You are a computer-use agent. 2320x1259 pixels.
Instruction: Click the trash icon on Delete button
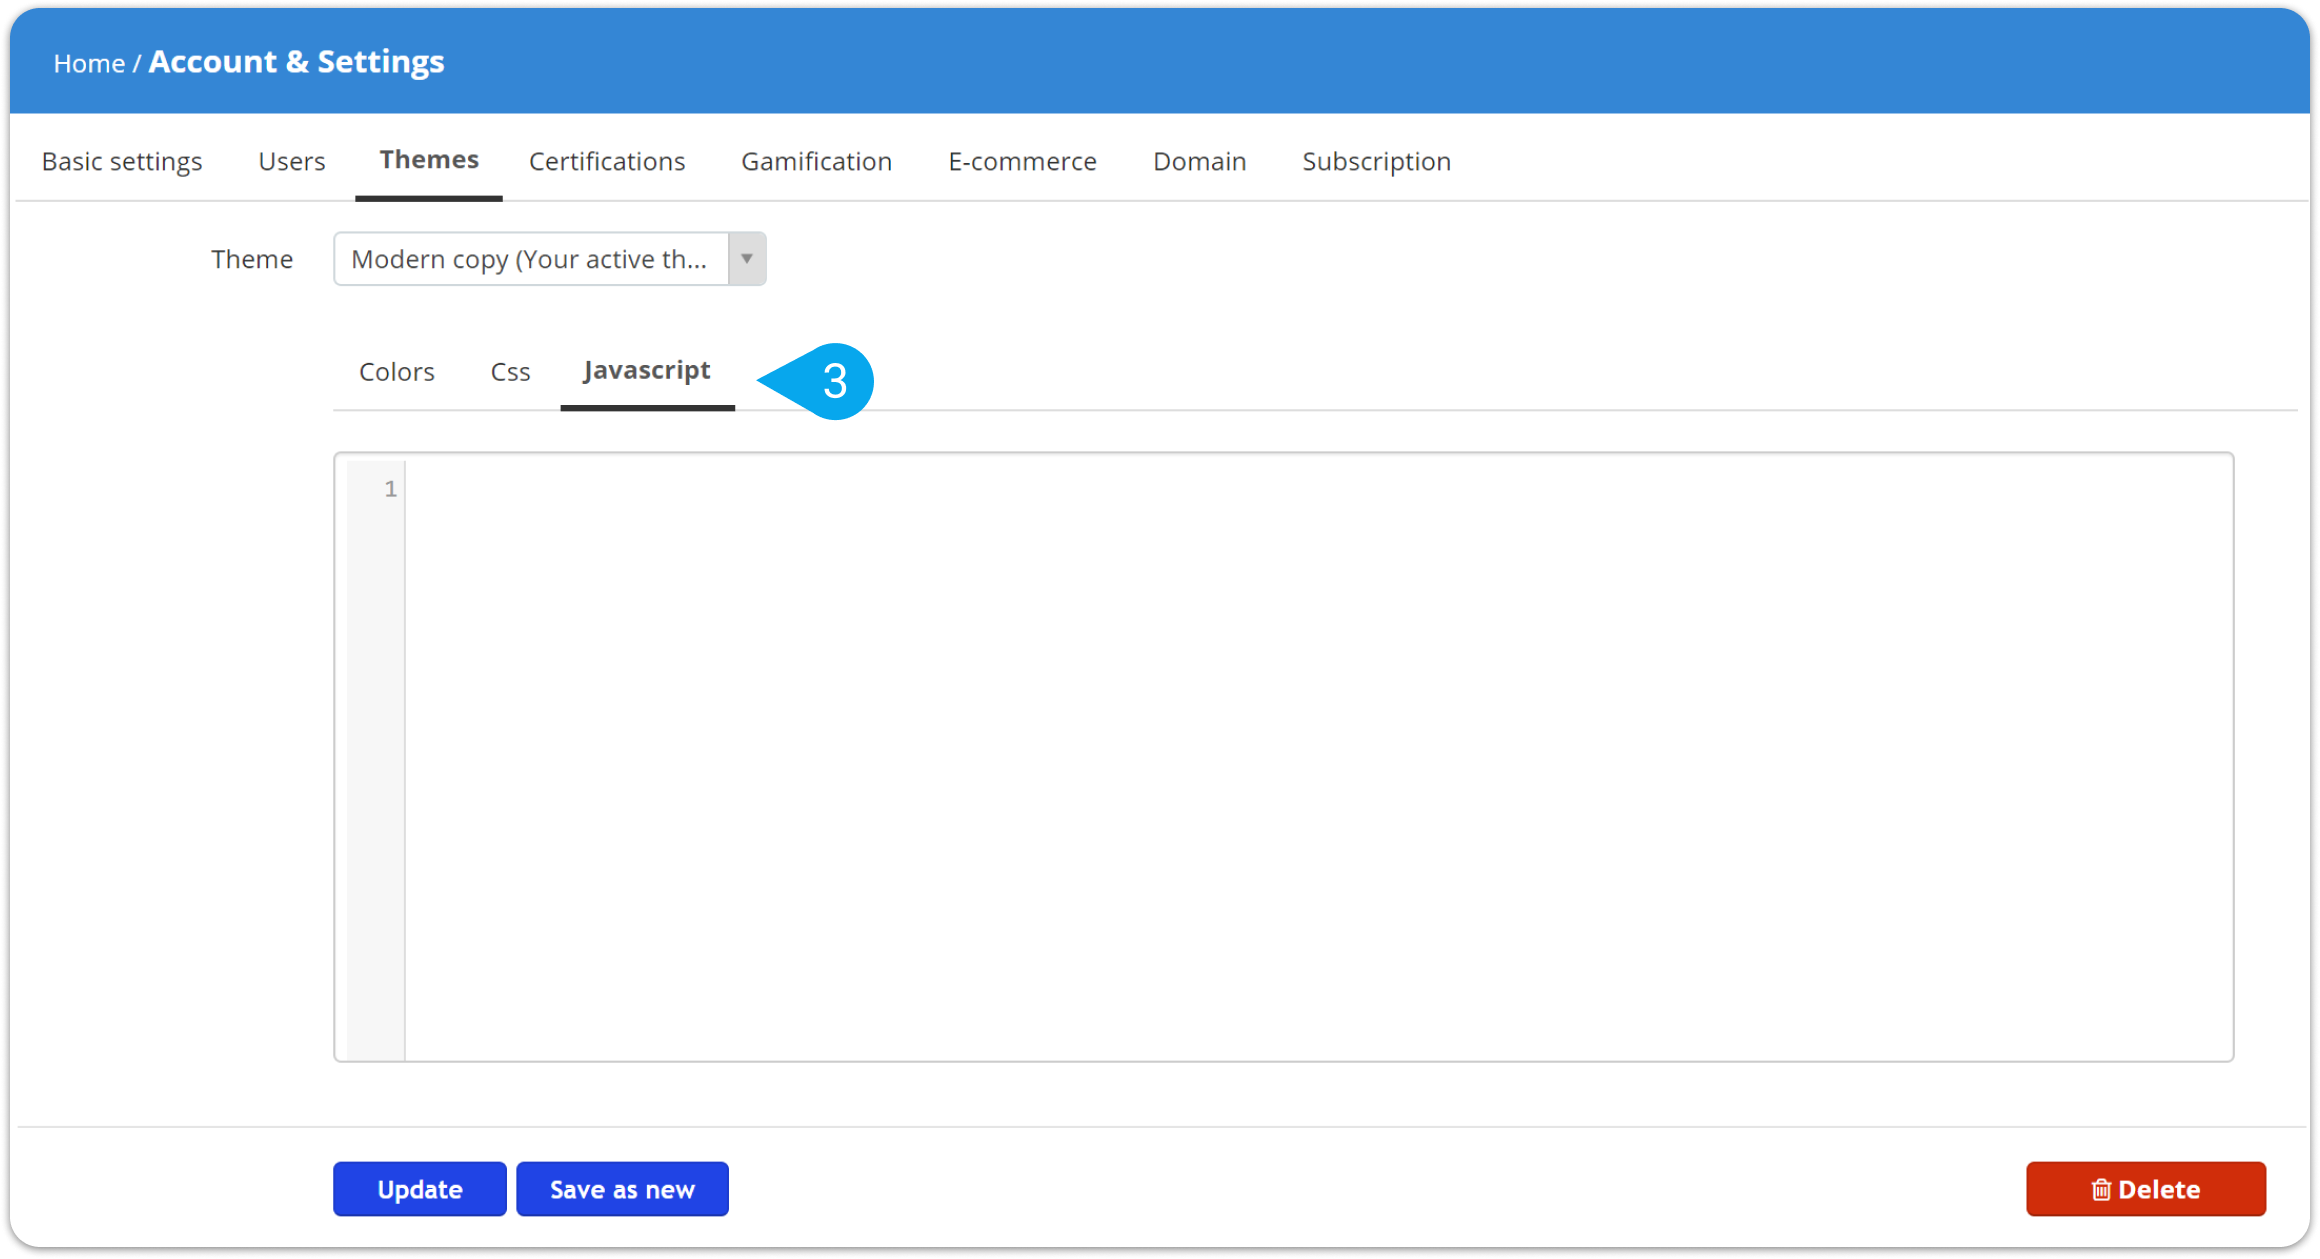click(x=2100, y=1189)
